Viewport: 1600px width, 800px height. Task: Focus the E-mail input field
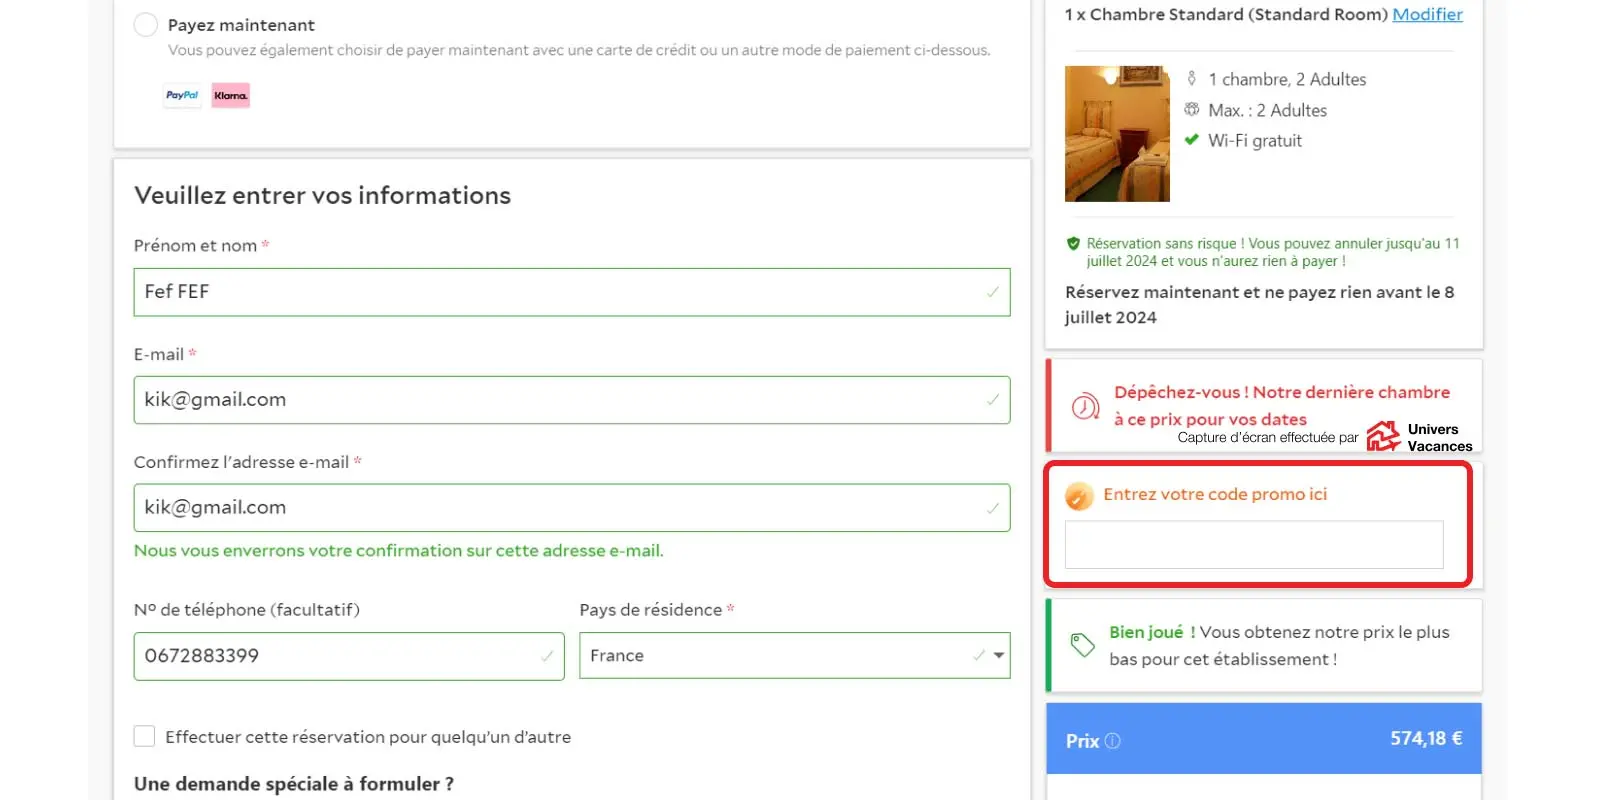[571, 400]
